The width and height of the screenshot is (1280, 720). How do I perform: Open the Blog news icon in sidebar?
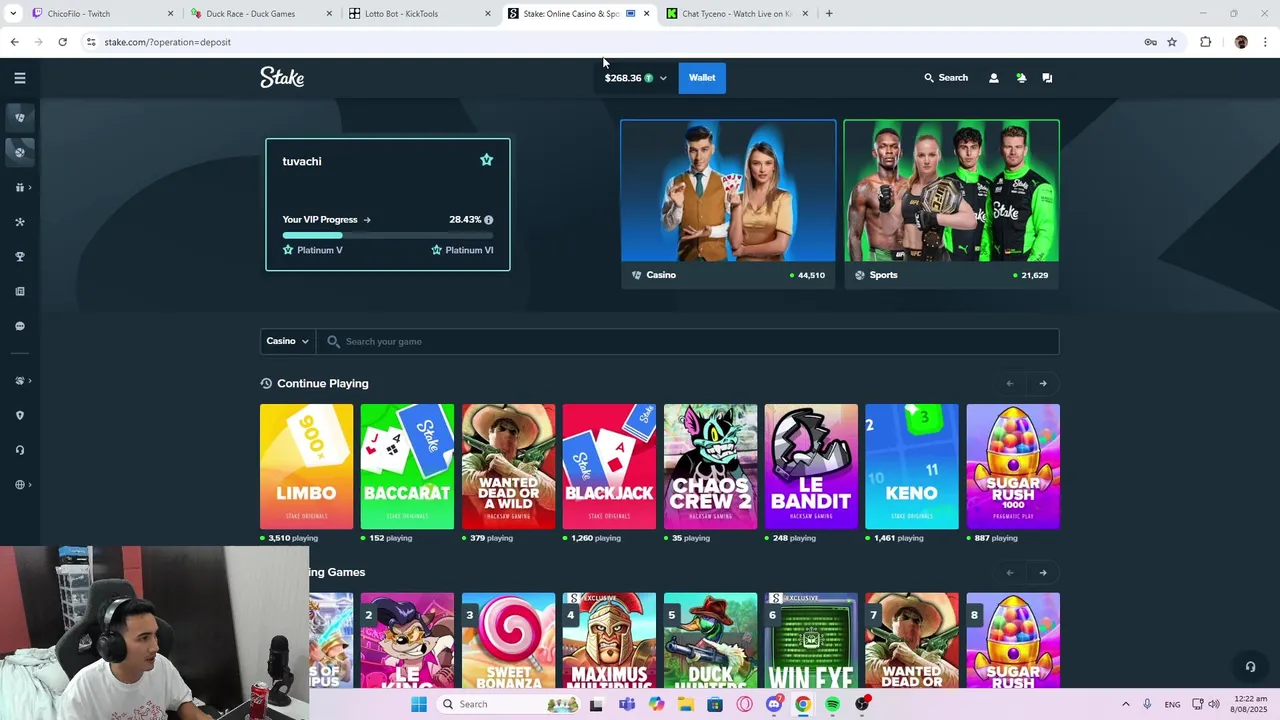point(19,292)
